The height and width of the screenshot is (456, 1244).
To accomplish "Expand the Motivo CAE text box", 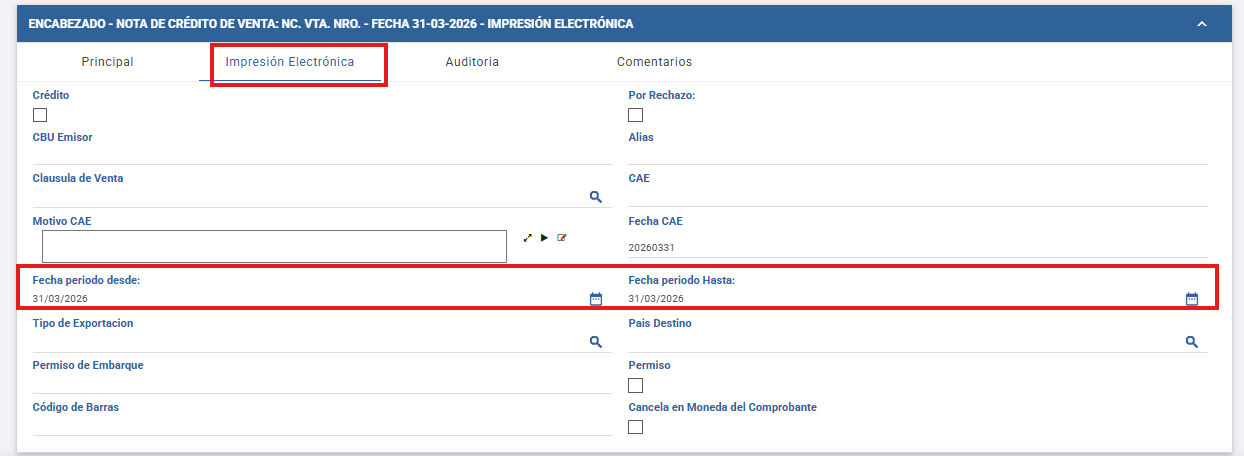I will coord(528,238).
